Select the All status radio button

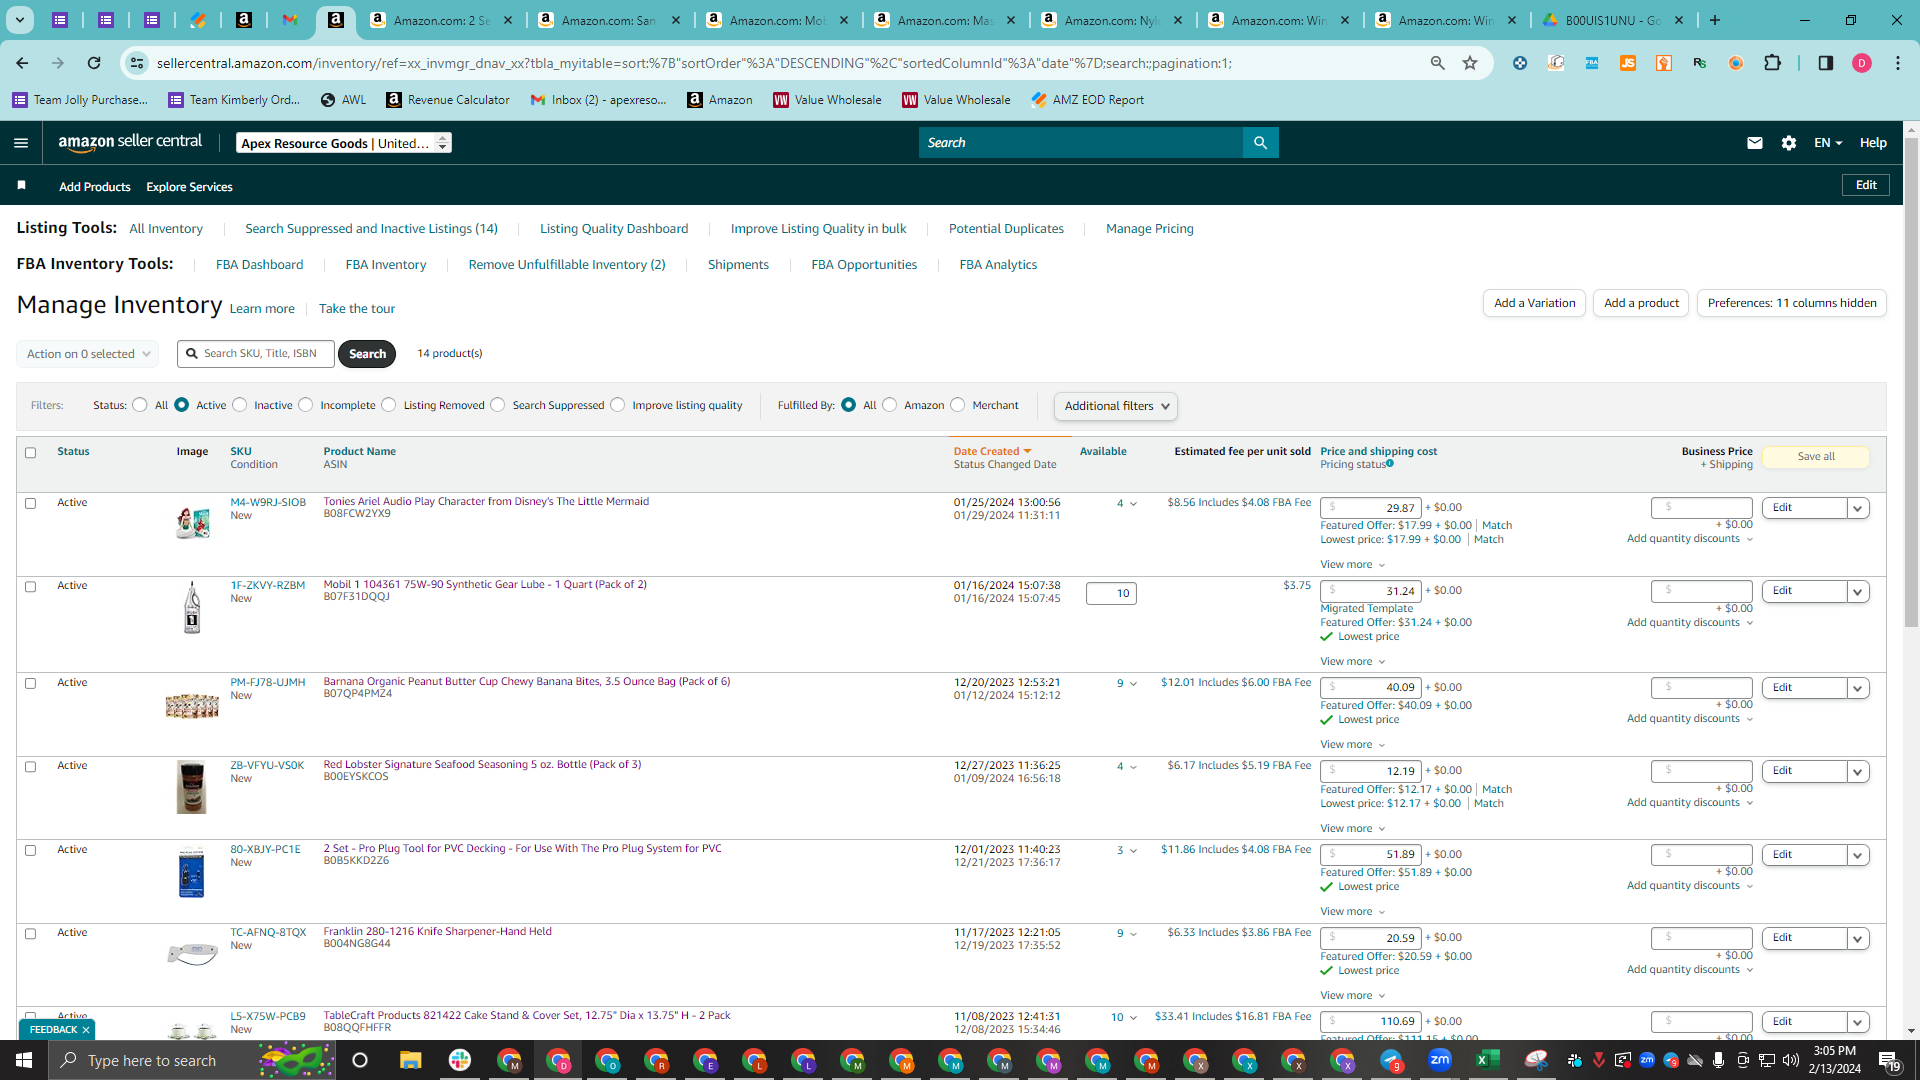140,405
